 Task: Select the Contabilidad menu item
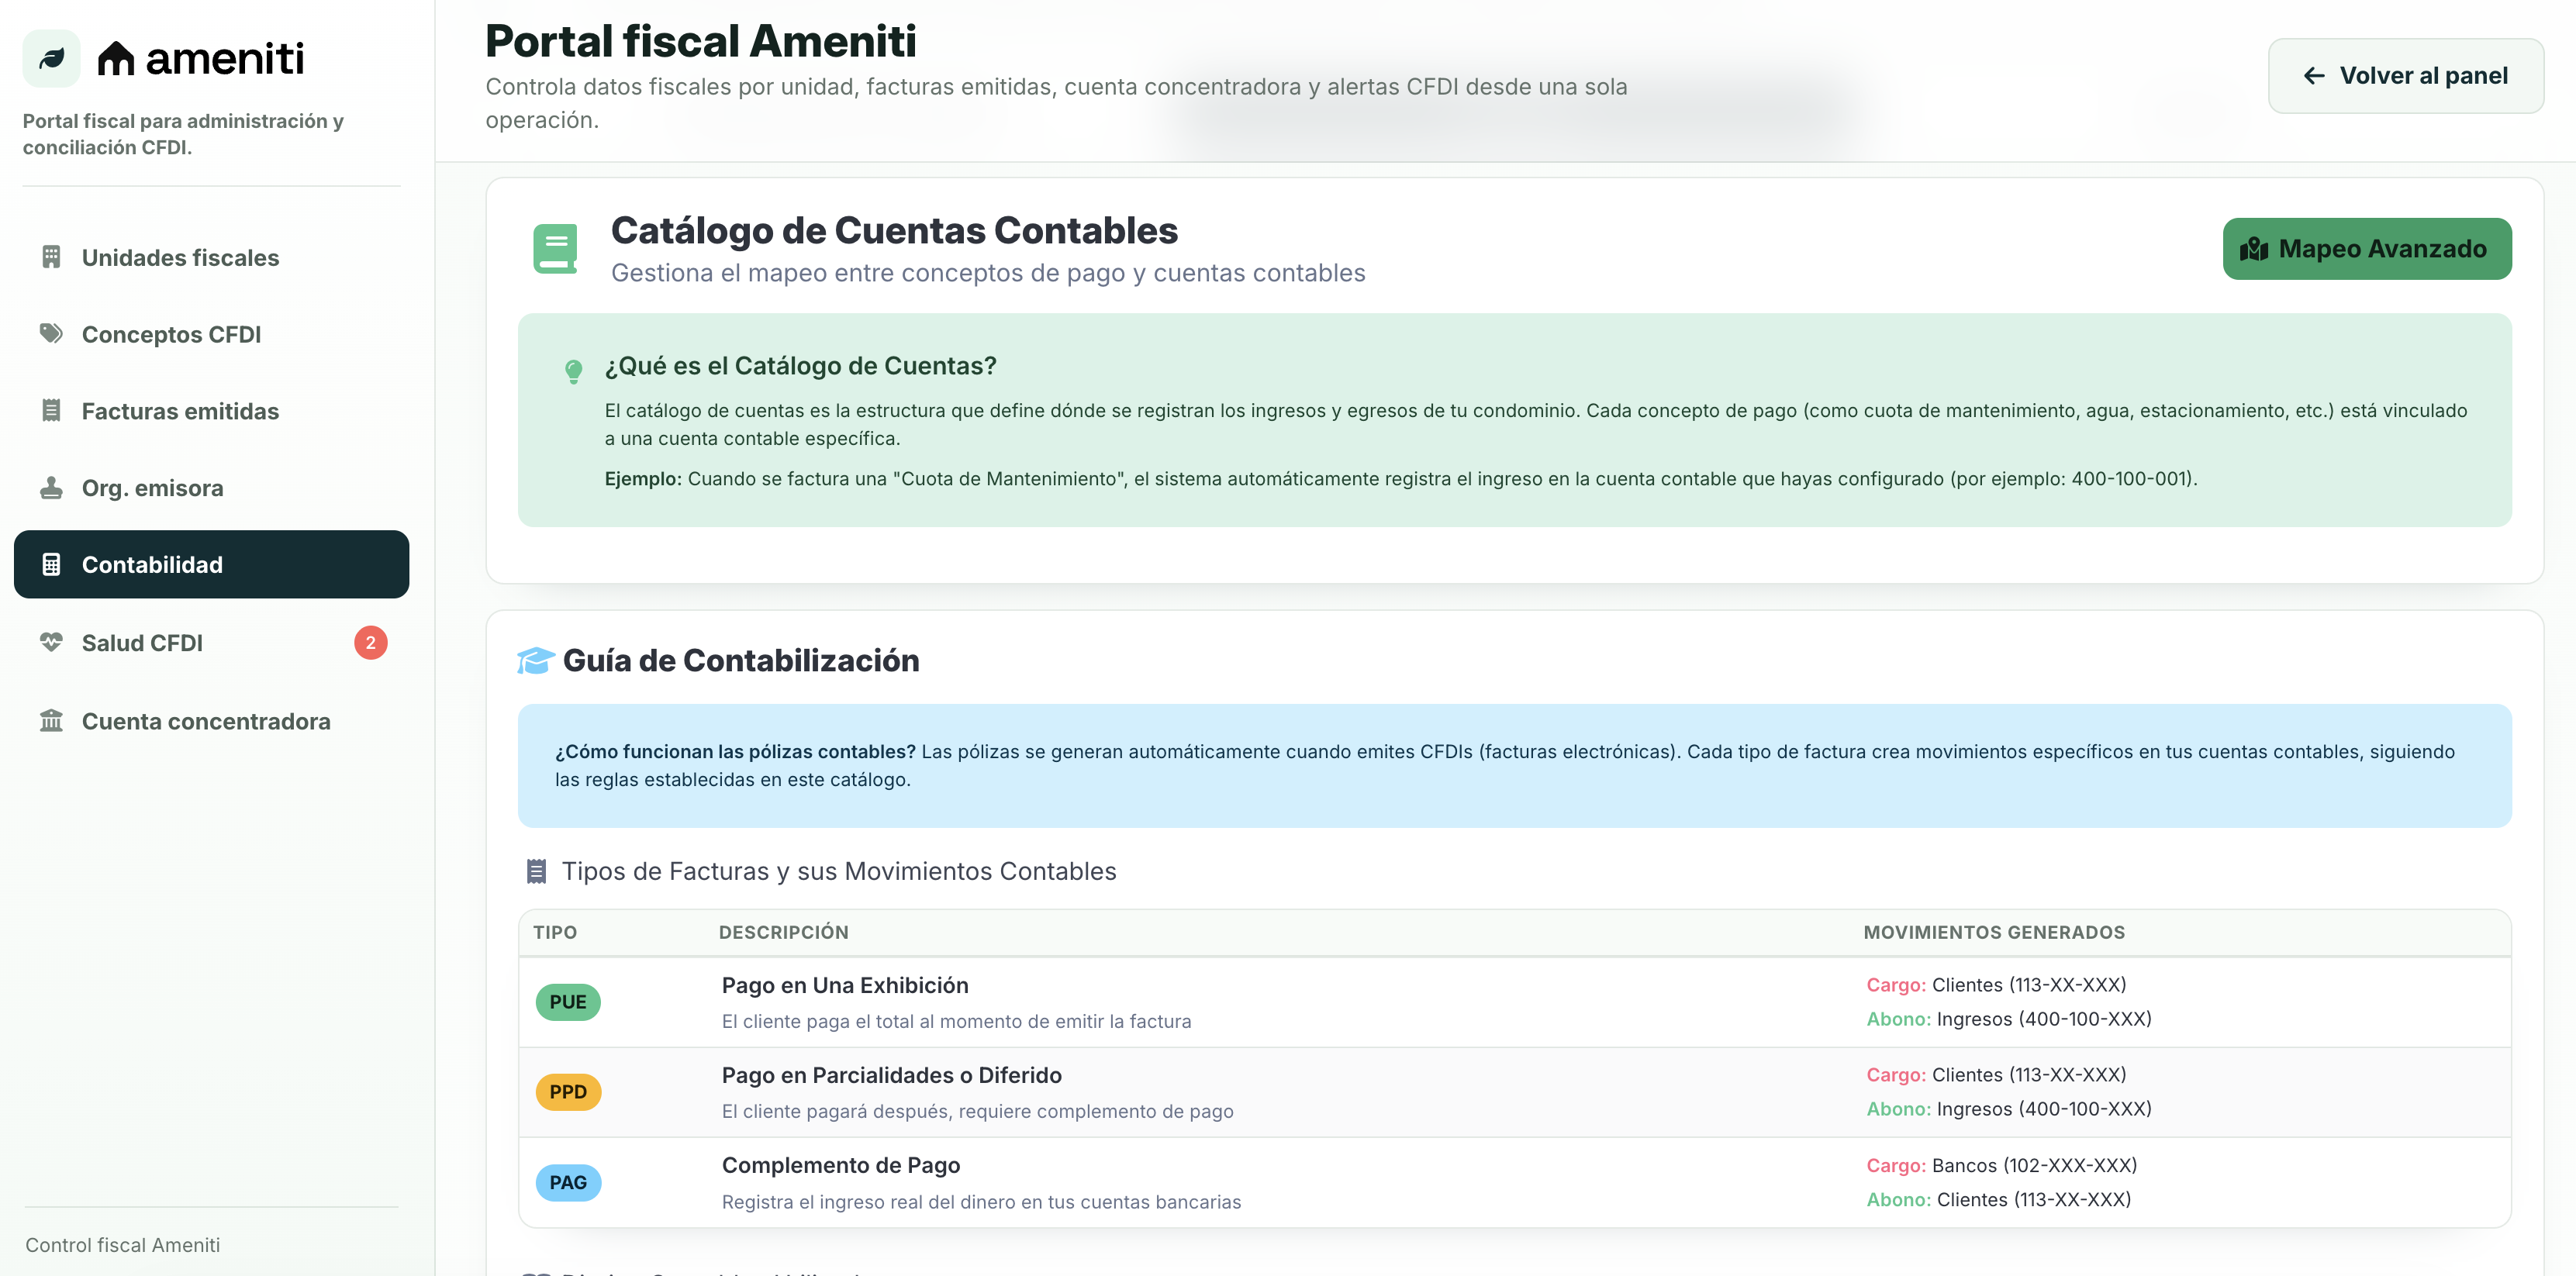(x=212, y=564)
